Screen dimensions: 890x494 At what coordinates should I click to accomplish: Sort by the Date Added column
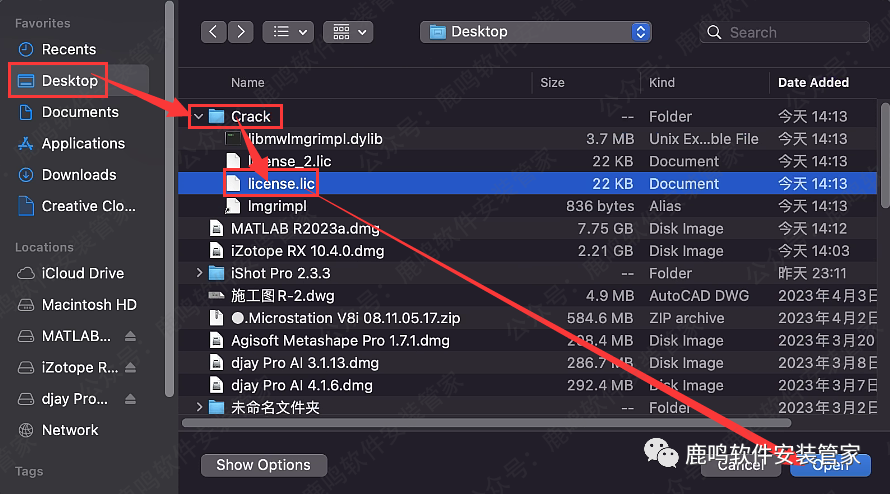click(813, 83)
